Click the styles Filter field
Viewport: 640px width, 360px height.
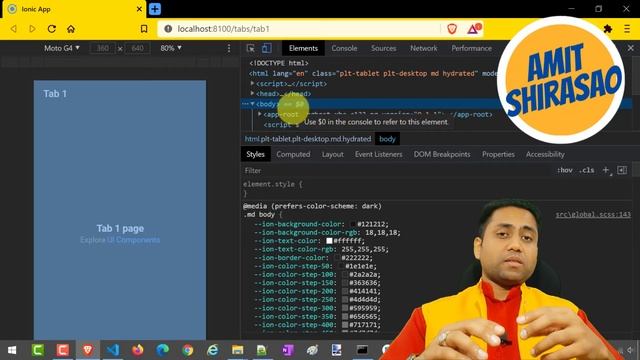[x=396, y=171]
